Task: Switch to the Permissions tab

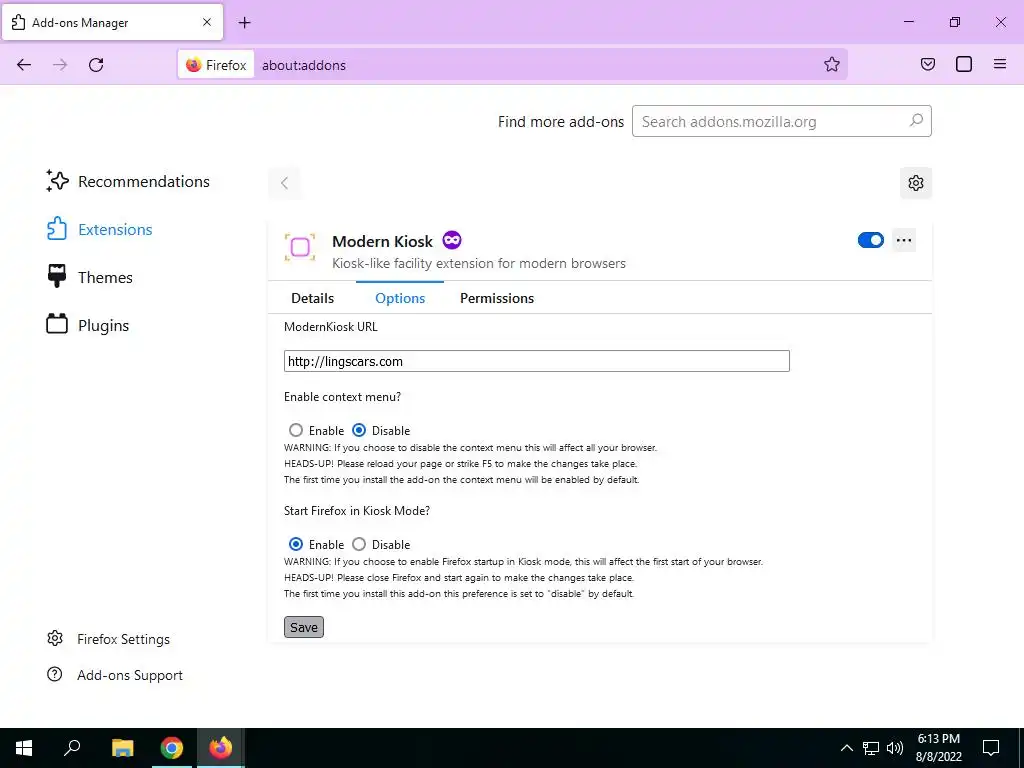Action: [x=497, y=298]
